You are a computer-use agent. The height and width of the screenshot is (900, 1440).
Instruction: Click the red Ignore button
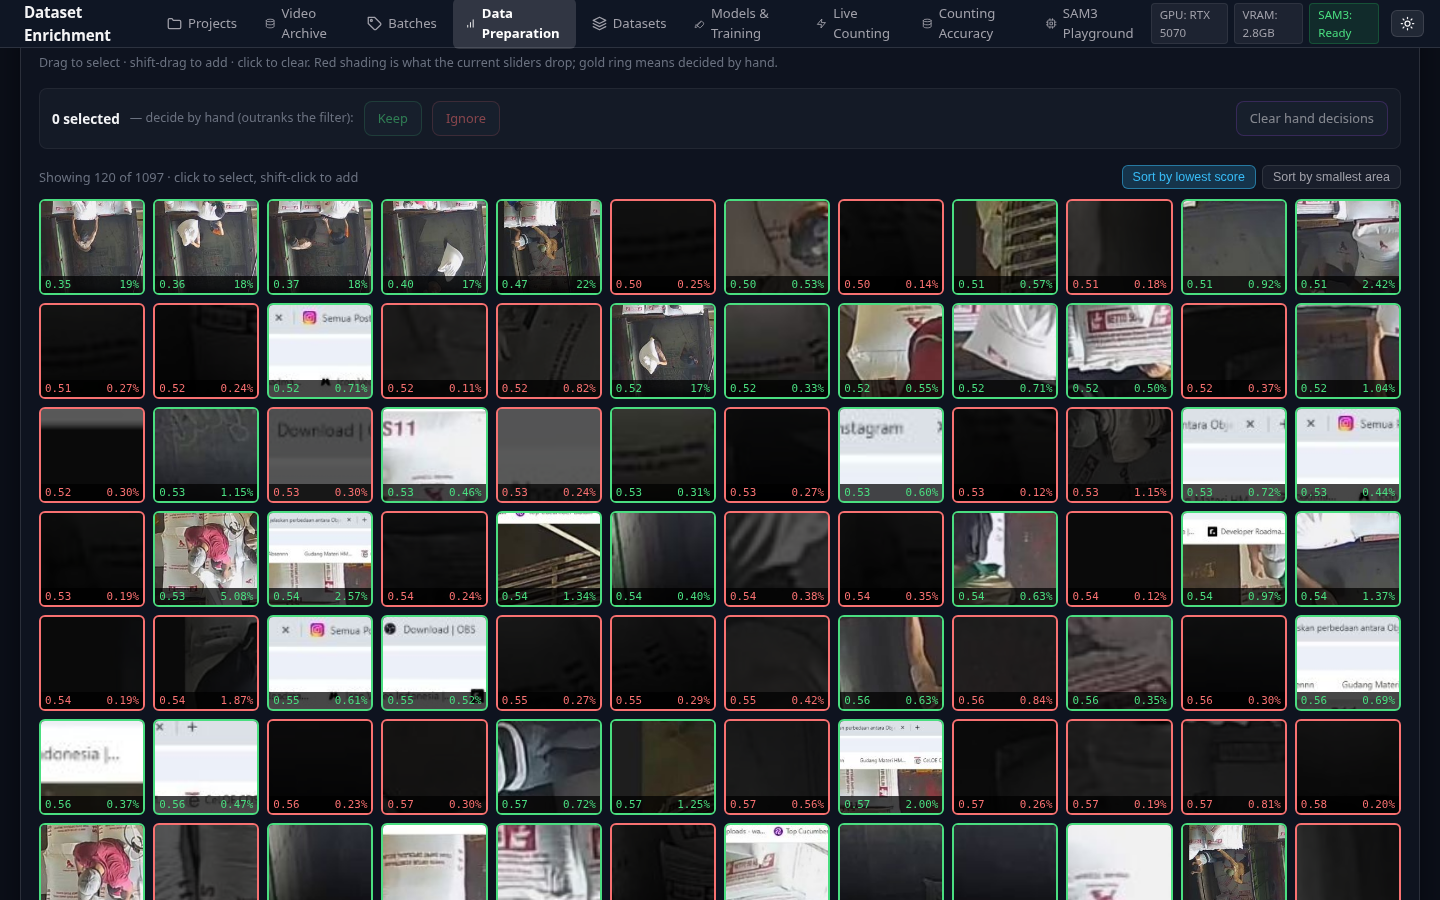[466, 118]
